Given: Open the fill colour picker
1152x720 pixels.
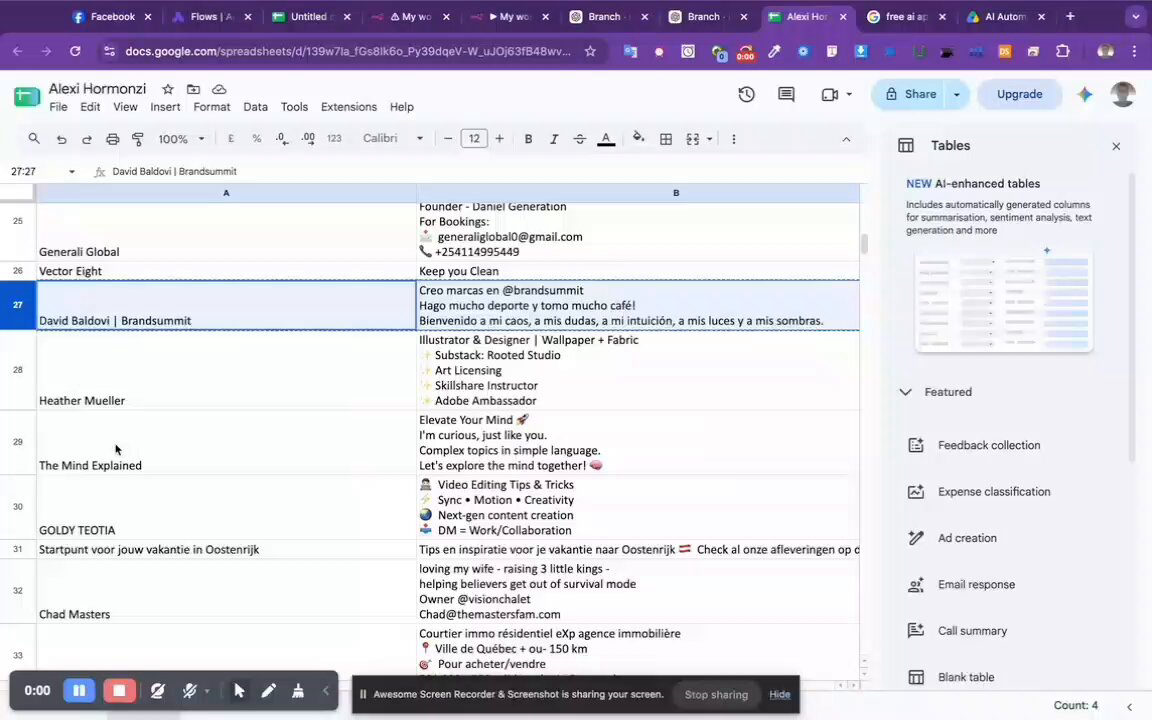Looking at the screenshot, I should 638,138.
